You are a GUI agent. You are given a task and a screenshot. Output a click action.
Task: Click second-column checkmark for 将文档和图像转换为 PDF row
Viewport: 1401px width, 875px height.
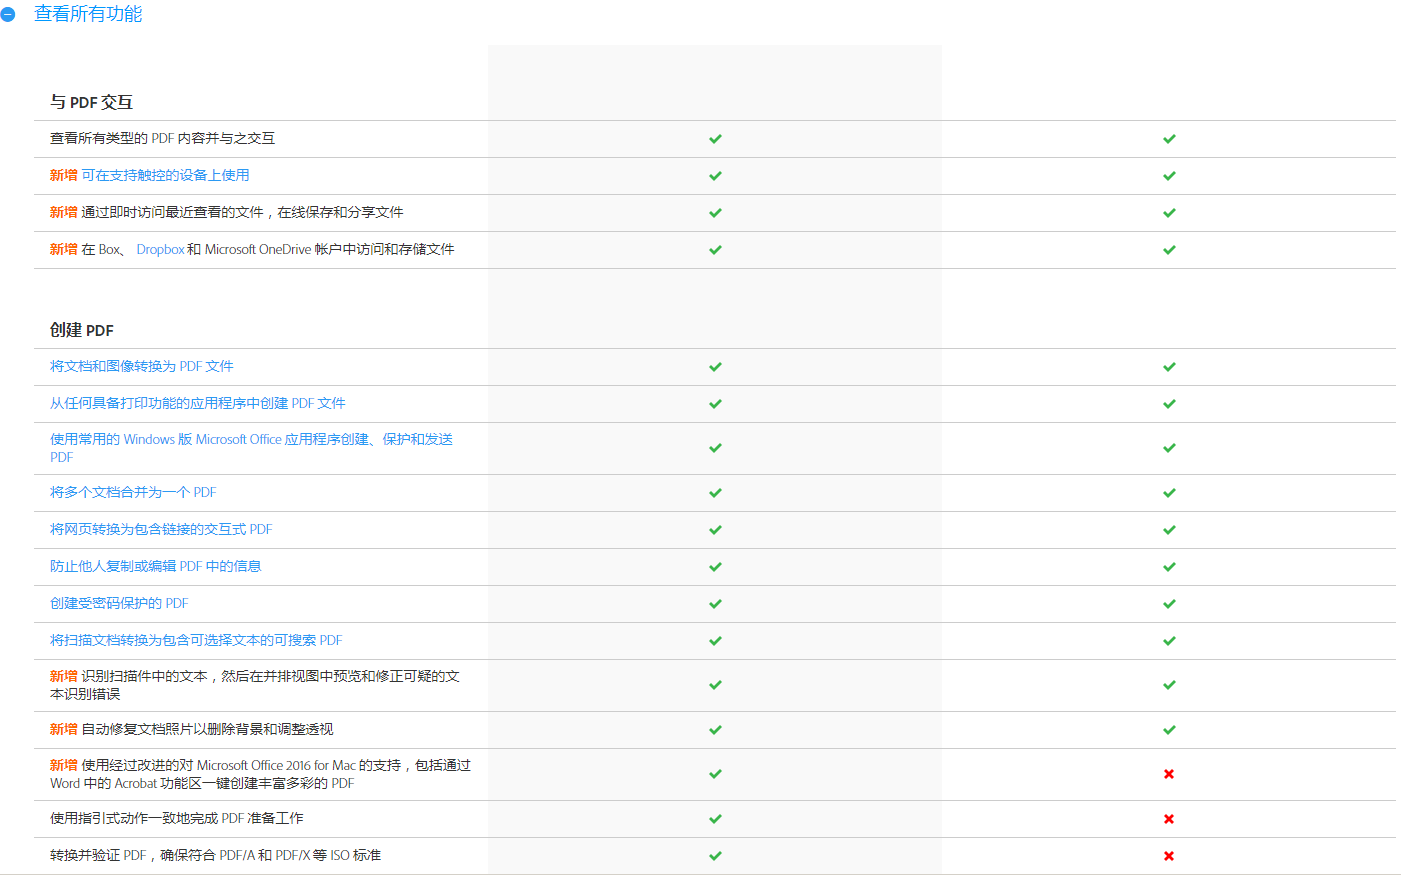tap(1169, 367)
